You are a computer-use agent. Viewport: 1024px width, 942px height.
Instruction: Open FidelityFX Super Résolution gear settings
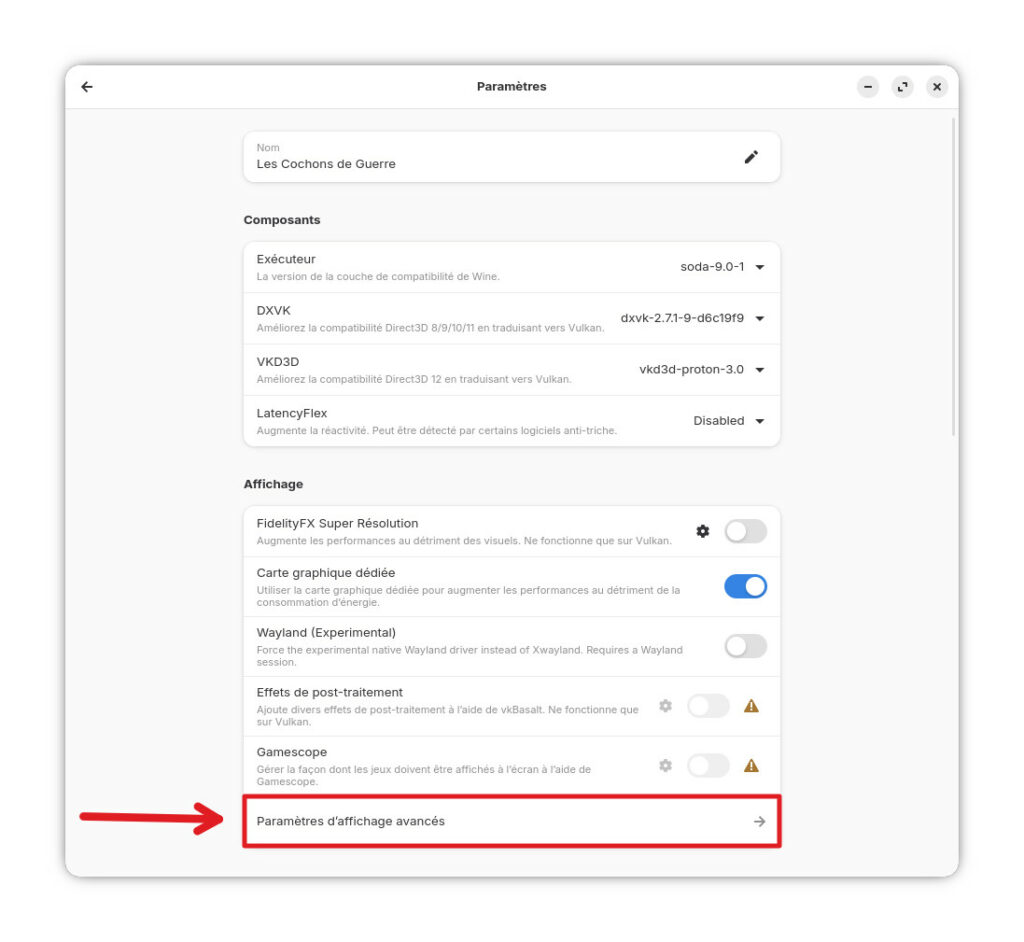(x=703, y=531)
